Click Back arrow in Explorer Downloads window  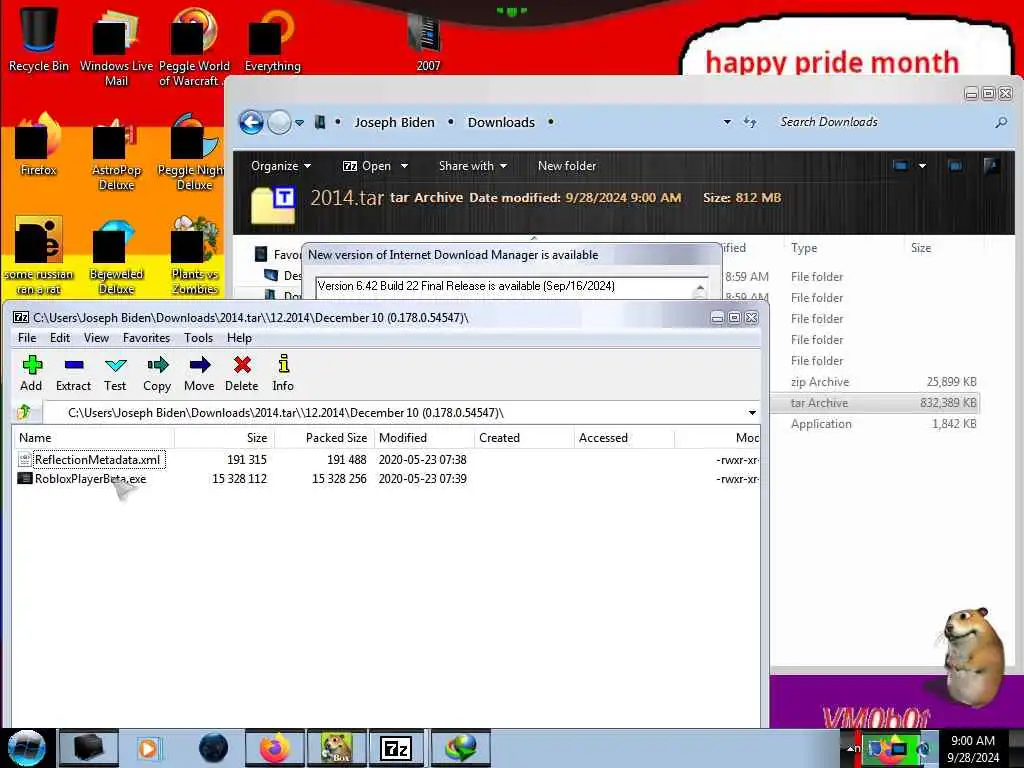tap(251, 122)
